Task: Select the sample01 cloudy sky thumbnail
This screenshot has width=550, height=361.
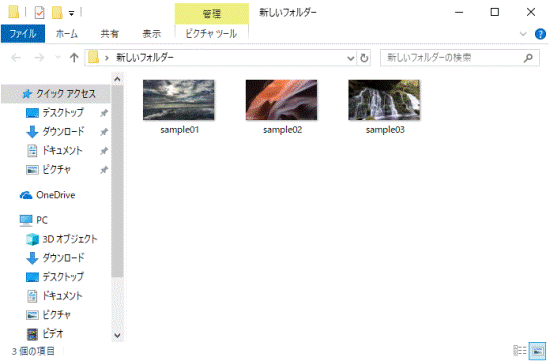Action: pos(179,100)
